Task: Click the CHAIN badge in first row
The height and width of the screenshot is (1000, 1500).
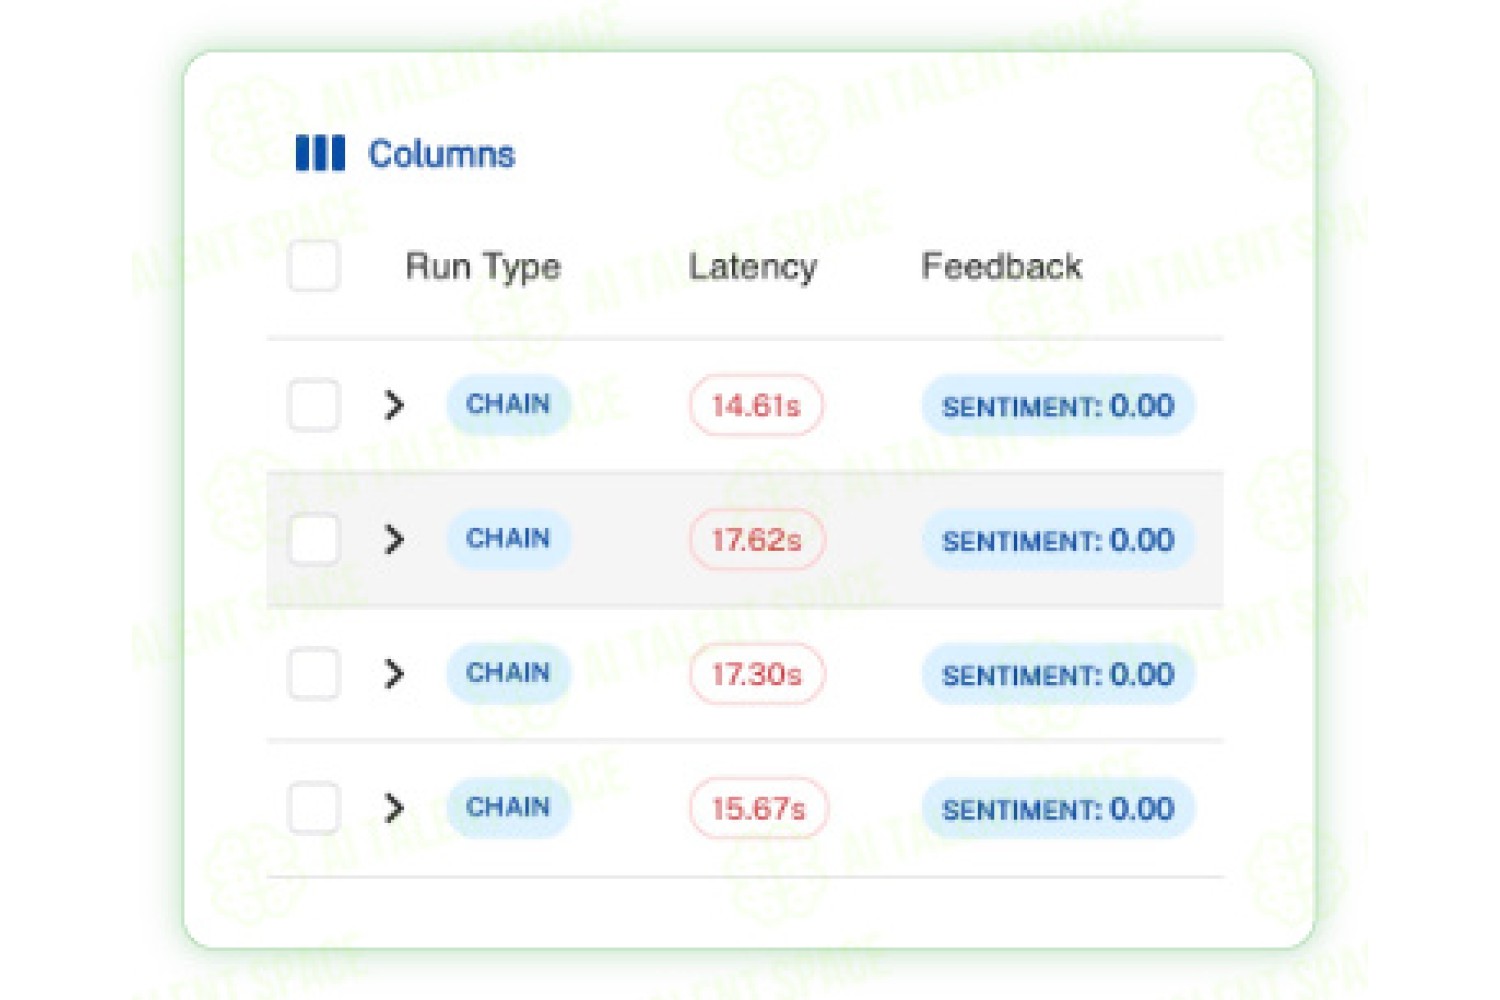Action: pos(508,404)
